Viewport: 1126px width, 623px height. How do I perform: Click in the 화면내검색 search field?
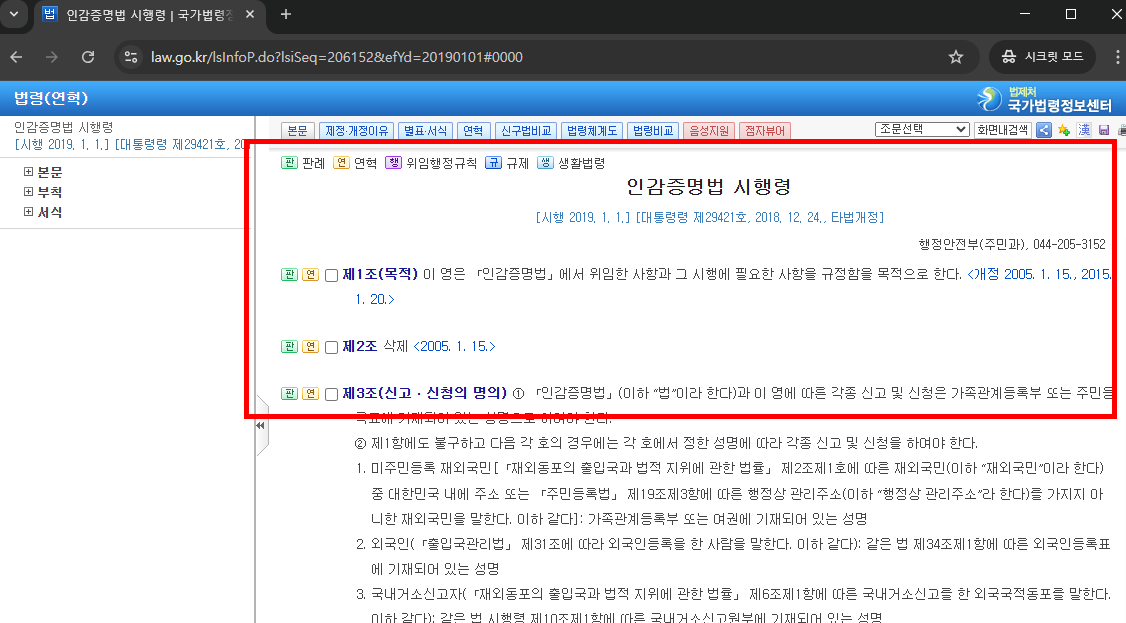tap(1000, 130)
